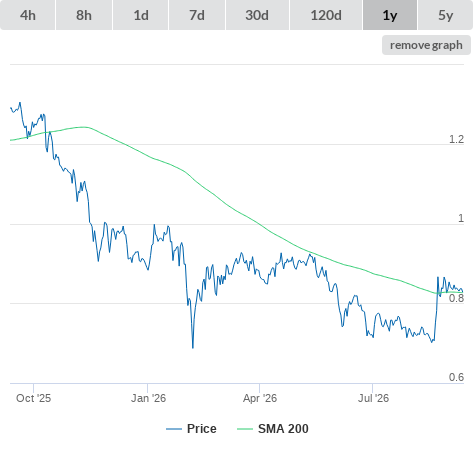The width and height of the screenshot is (474, 455).
Task: Click the remove graph button
Action: click(426, 45)
